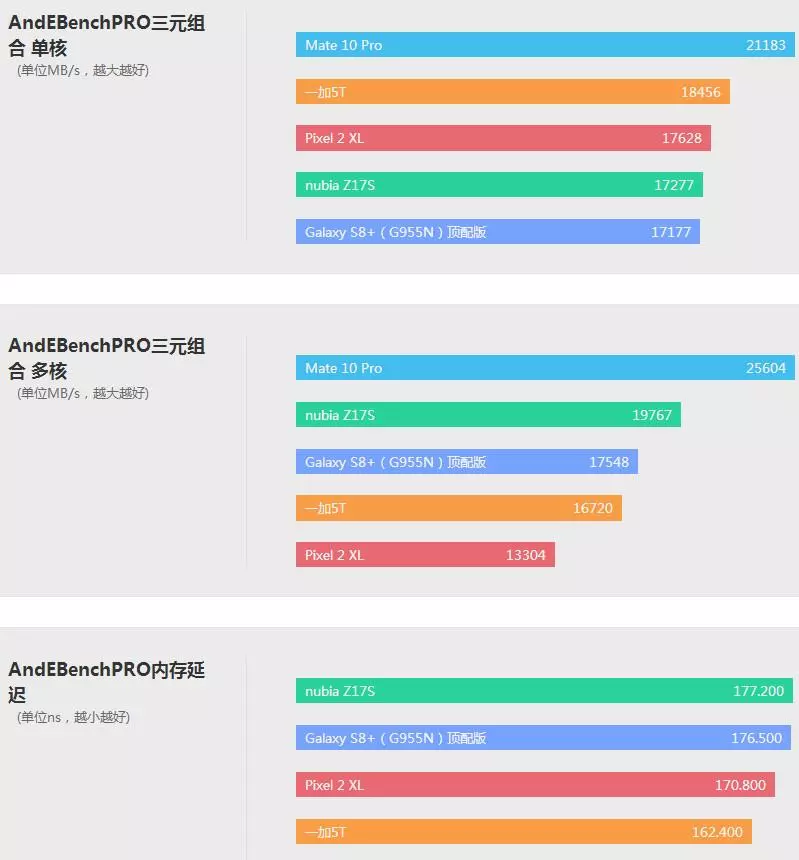
Task: Click the 单位ns 越小越好 subtitle
Action: [73, 717]
